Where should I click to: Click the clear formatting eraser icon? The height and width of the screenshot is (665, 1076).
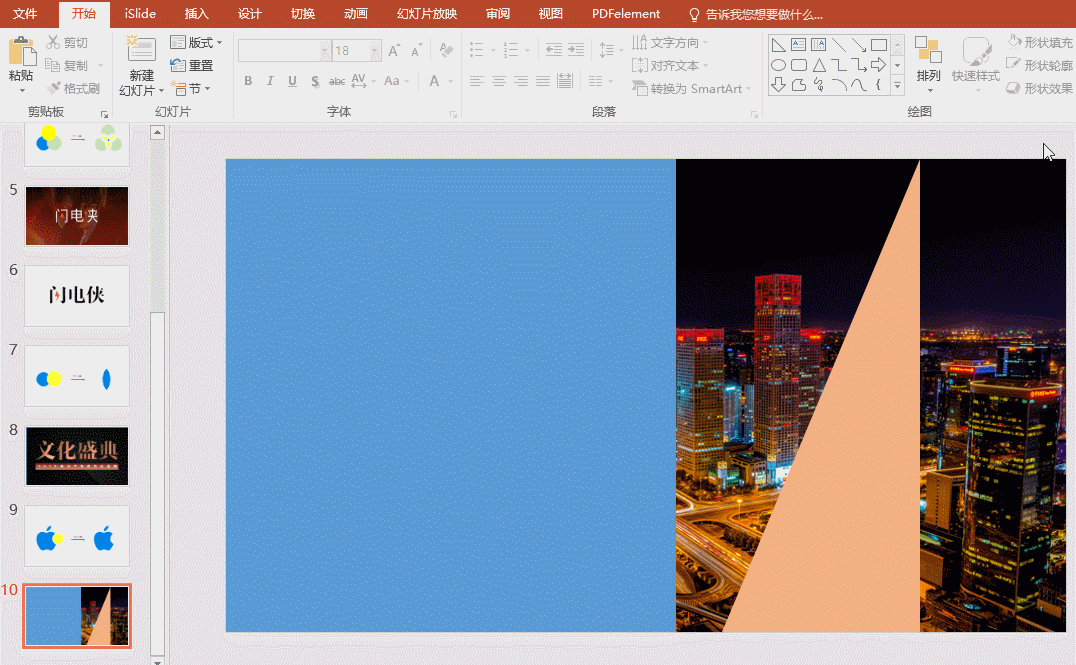point(446,50)
